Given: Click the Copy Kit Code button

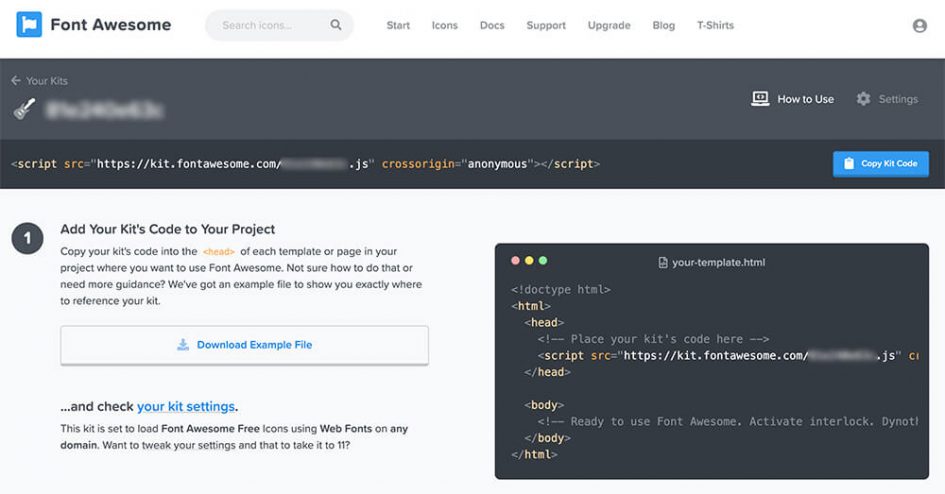Looking at the screenshot, I should pos(881,164).
